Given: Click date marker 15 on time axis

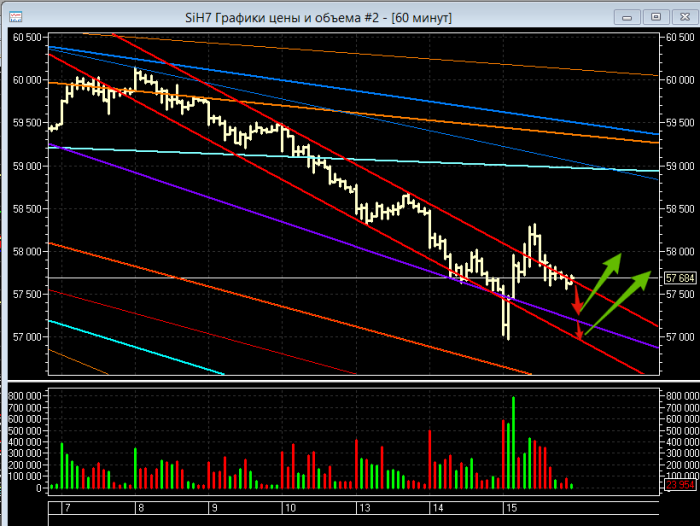Looking at the screenshot, I should (x=511, y=508).
